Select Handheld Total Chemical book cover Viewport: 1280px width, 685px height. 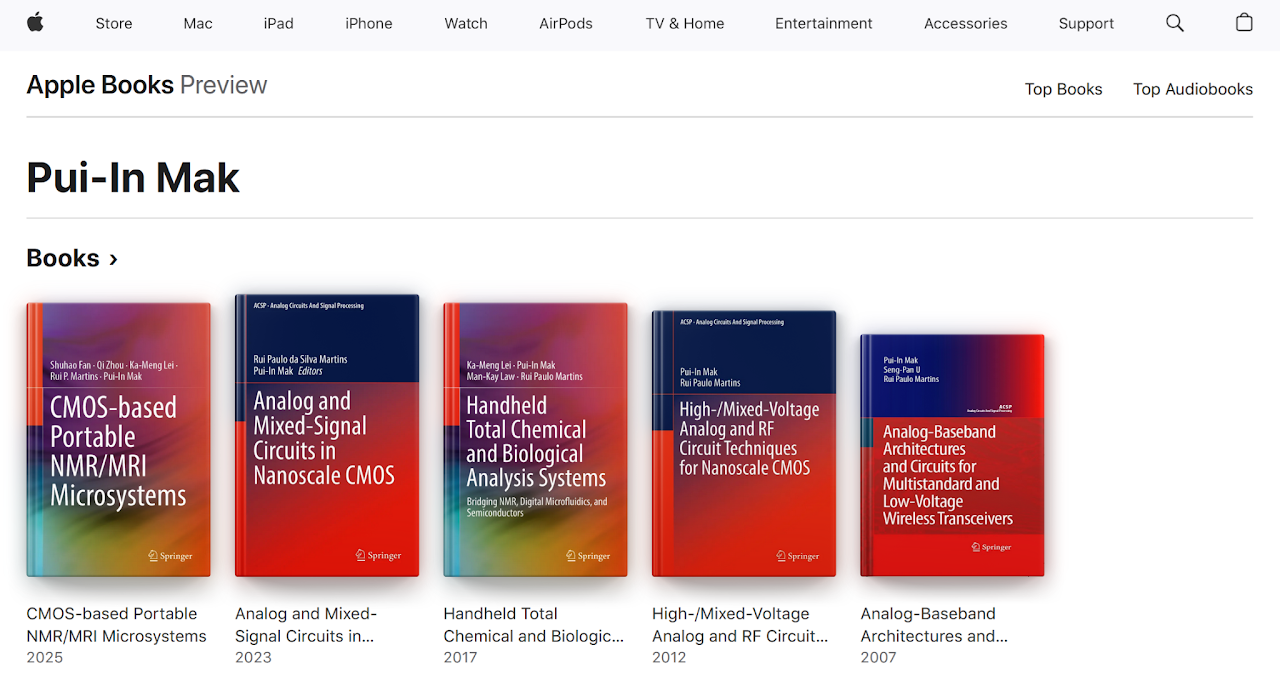point(535,440)
